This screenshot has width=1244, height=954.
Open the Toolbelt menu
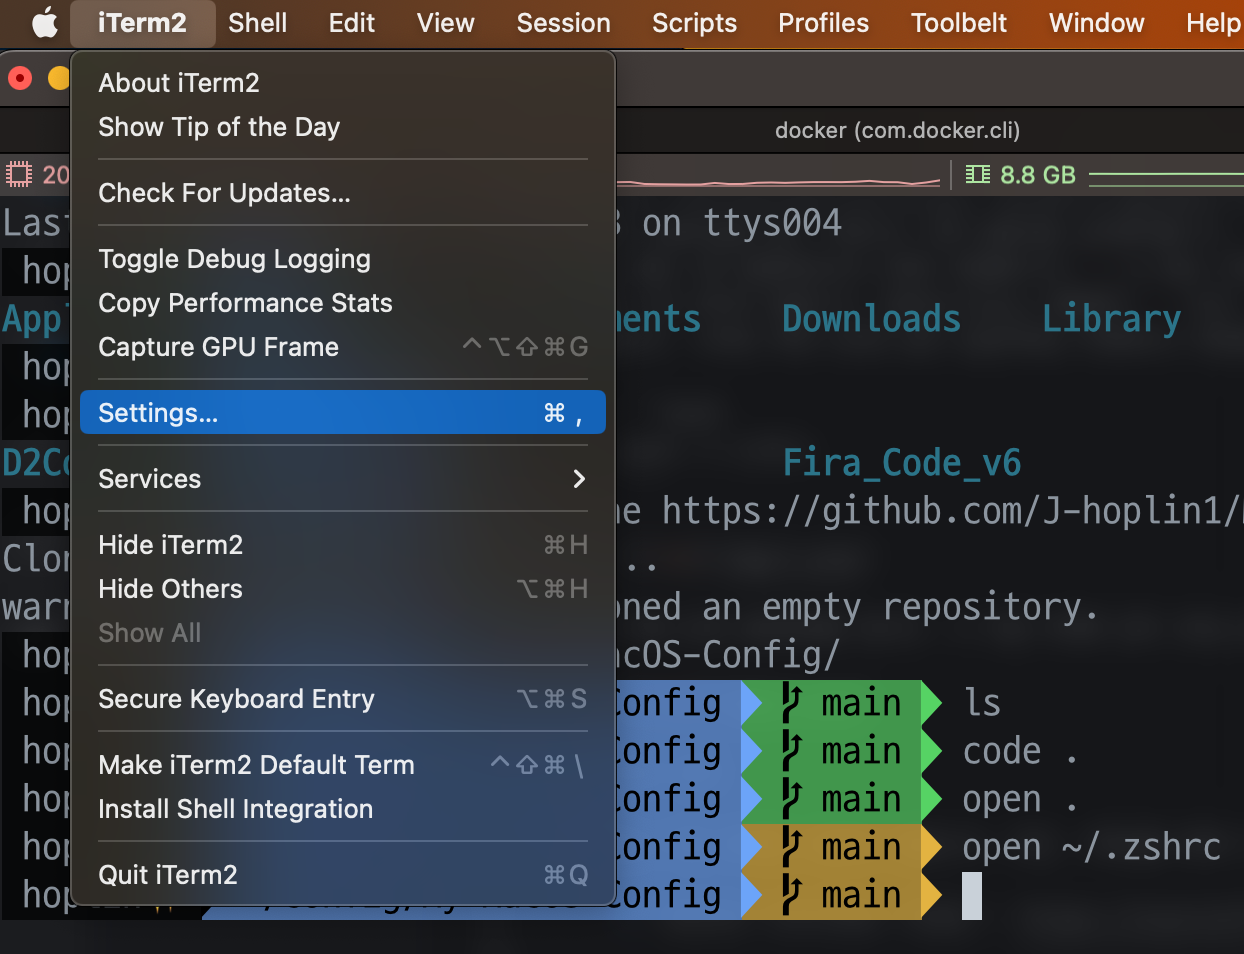pos(959,23)
